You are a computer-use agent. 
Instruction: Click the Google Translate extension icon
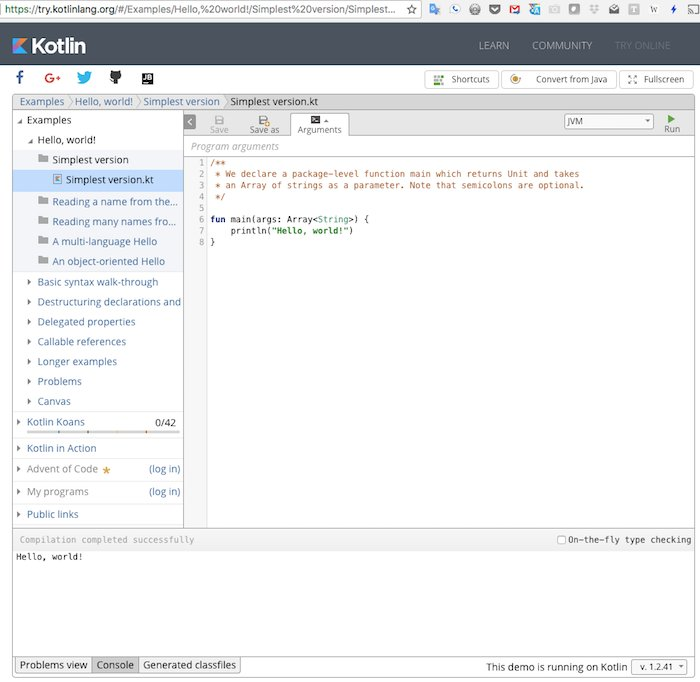[x=434, y=9]
